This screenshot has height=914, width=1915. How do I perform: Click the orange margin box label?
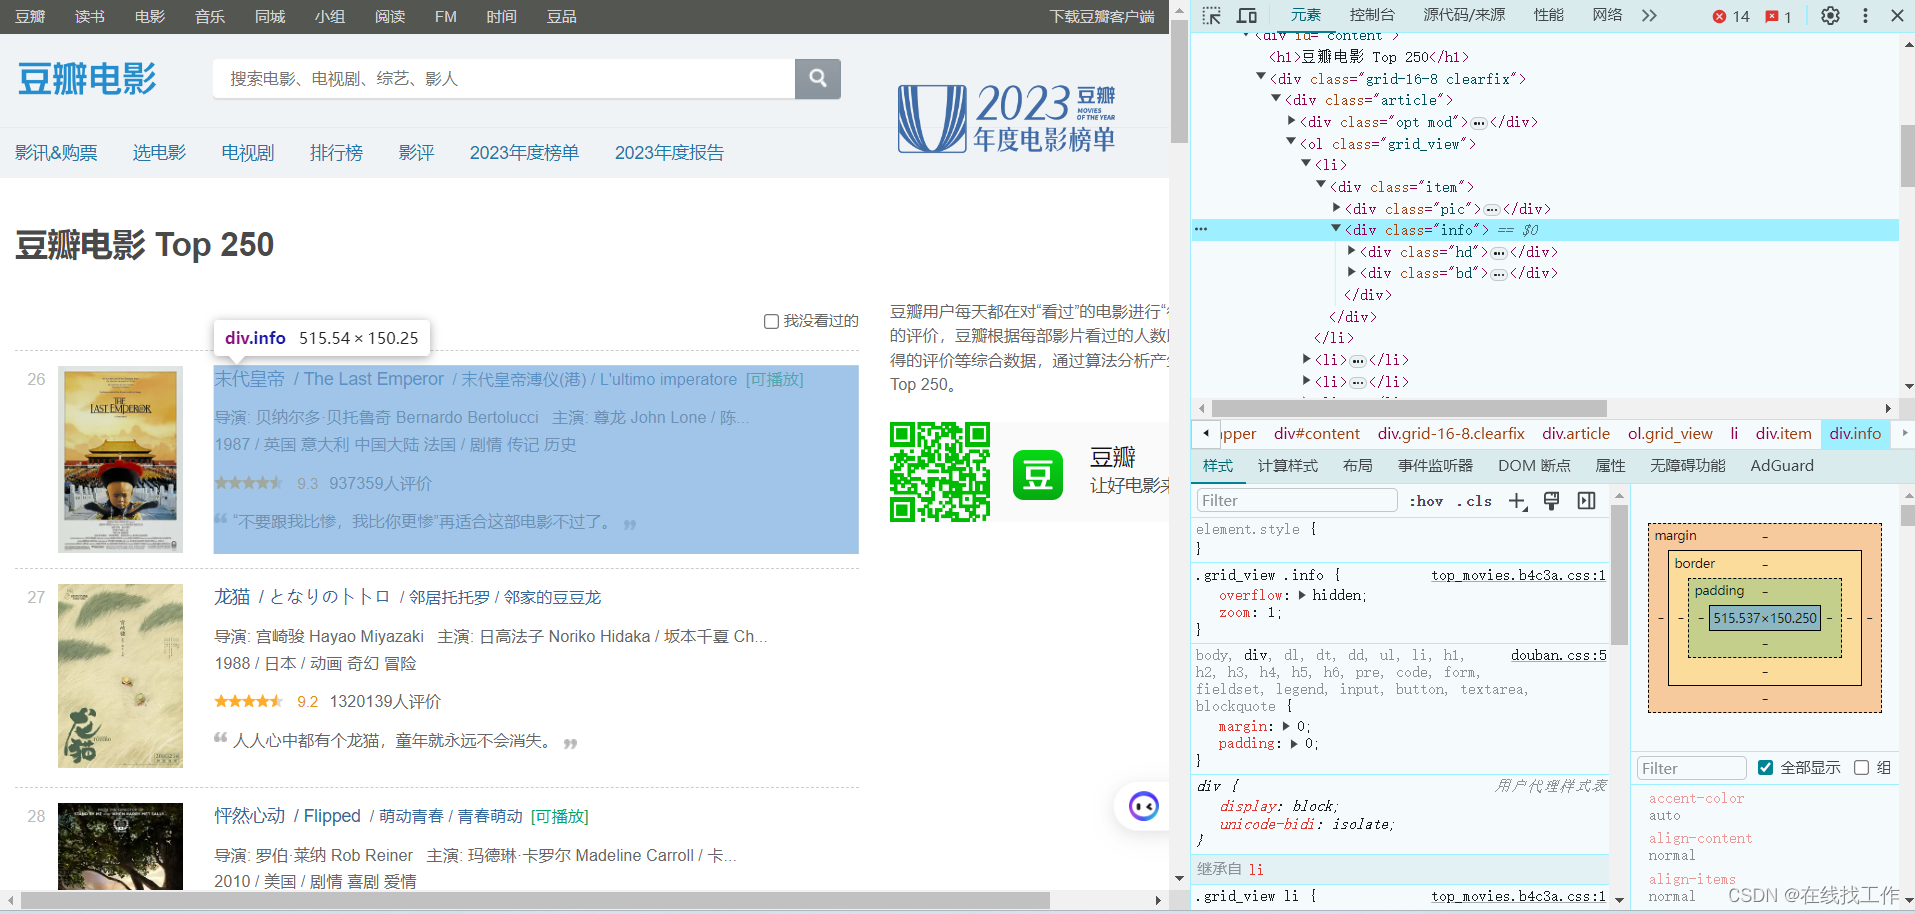[x=1675, y=536]
